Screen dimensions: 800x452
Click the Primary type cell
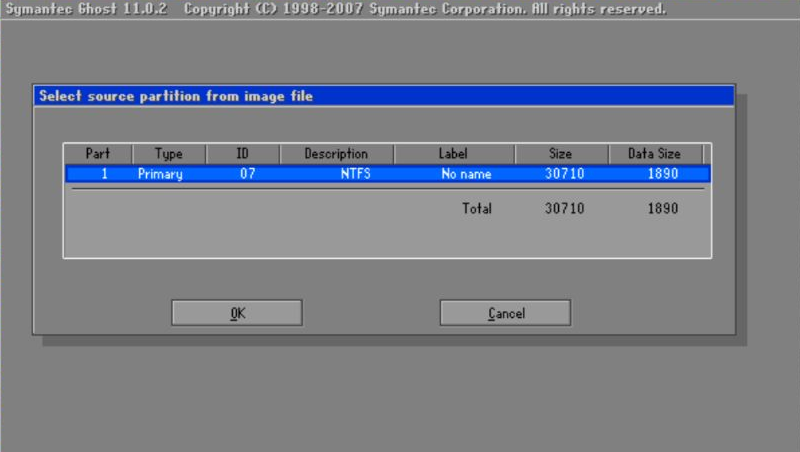pyautogui.click(x=160, y=174)
